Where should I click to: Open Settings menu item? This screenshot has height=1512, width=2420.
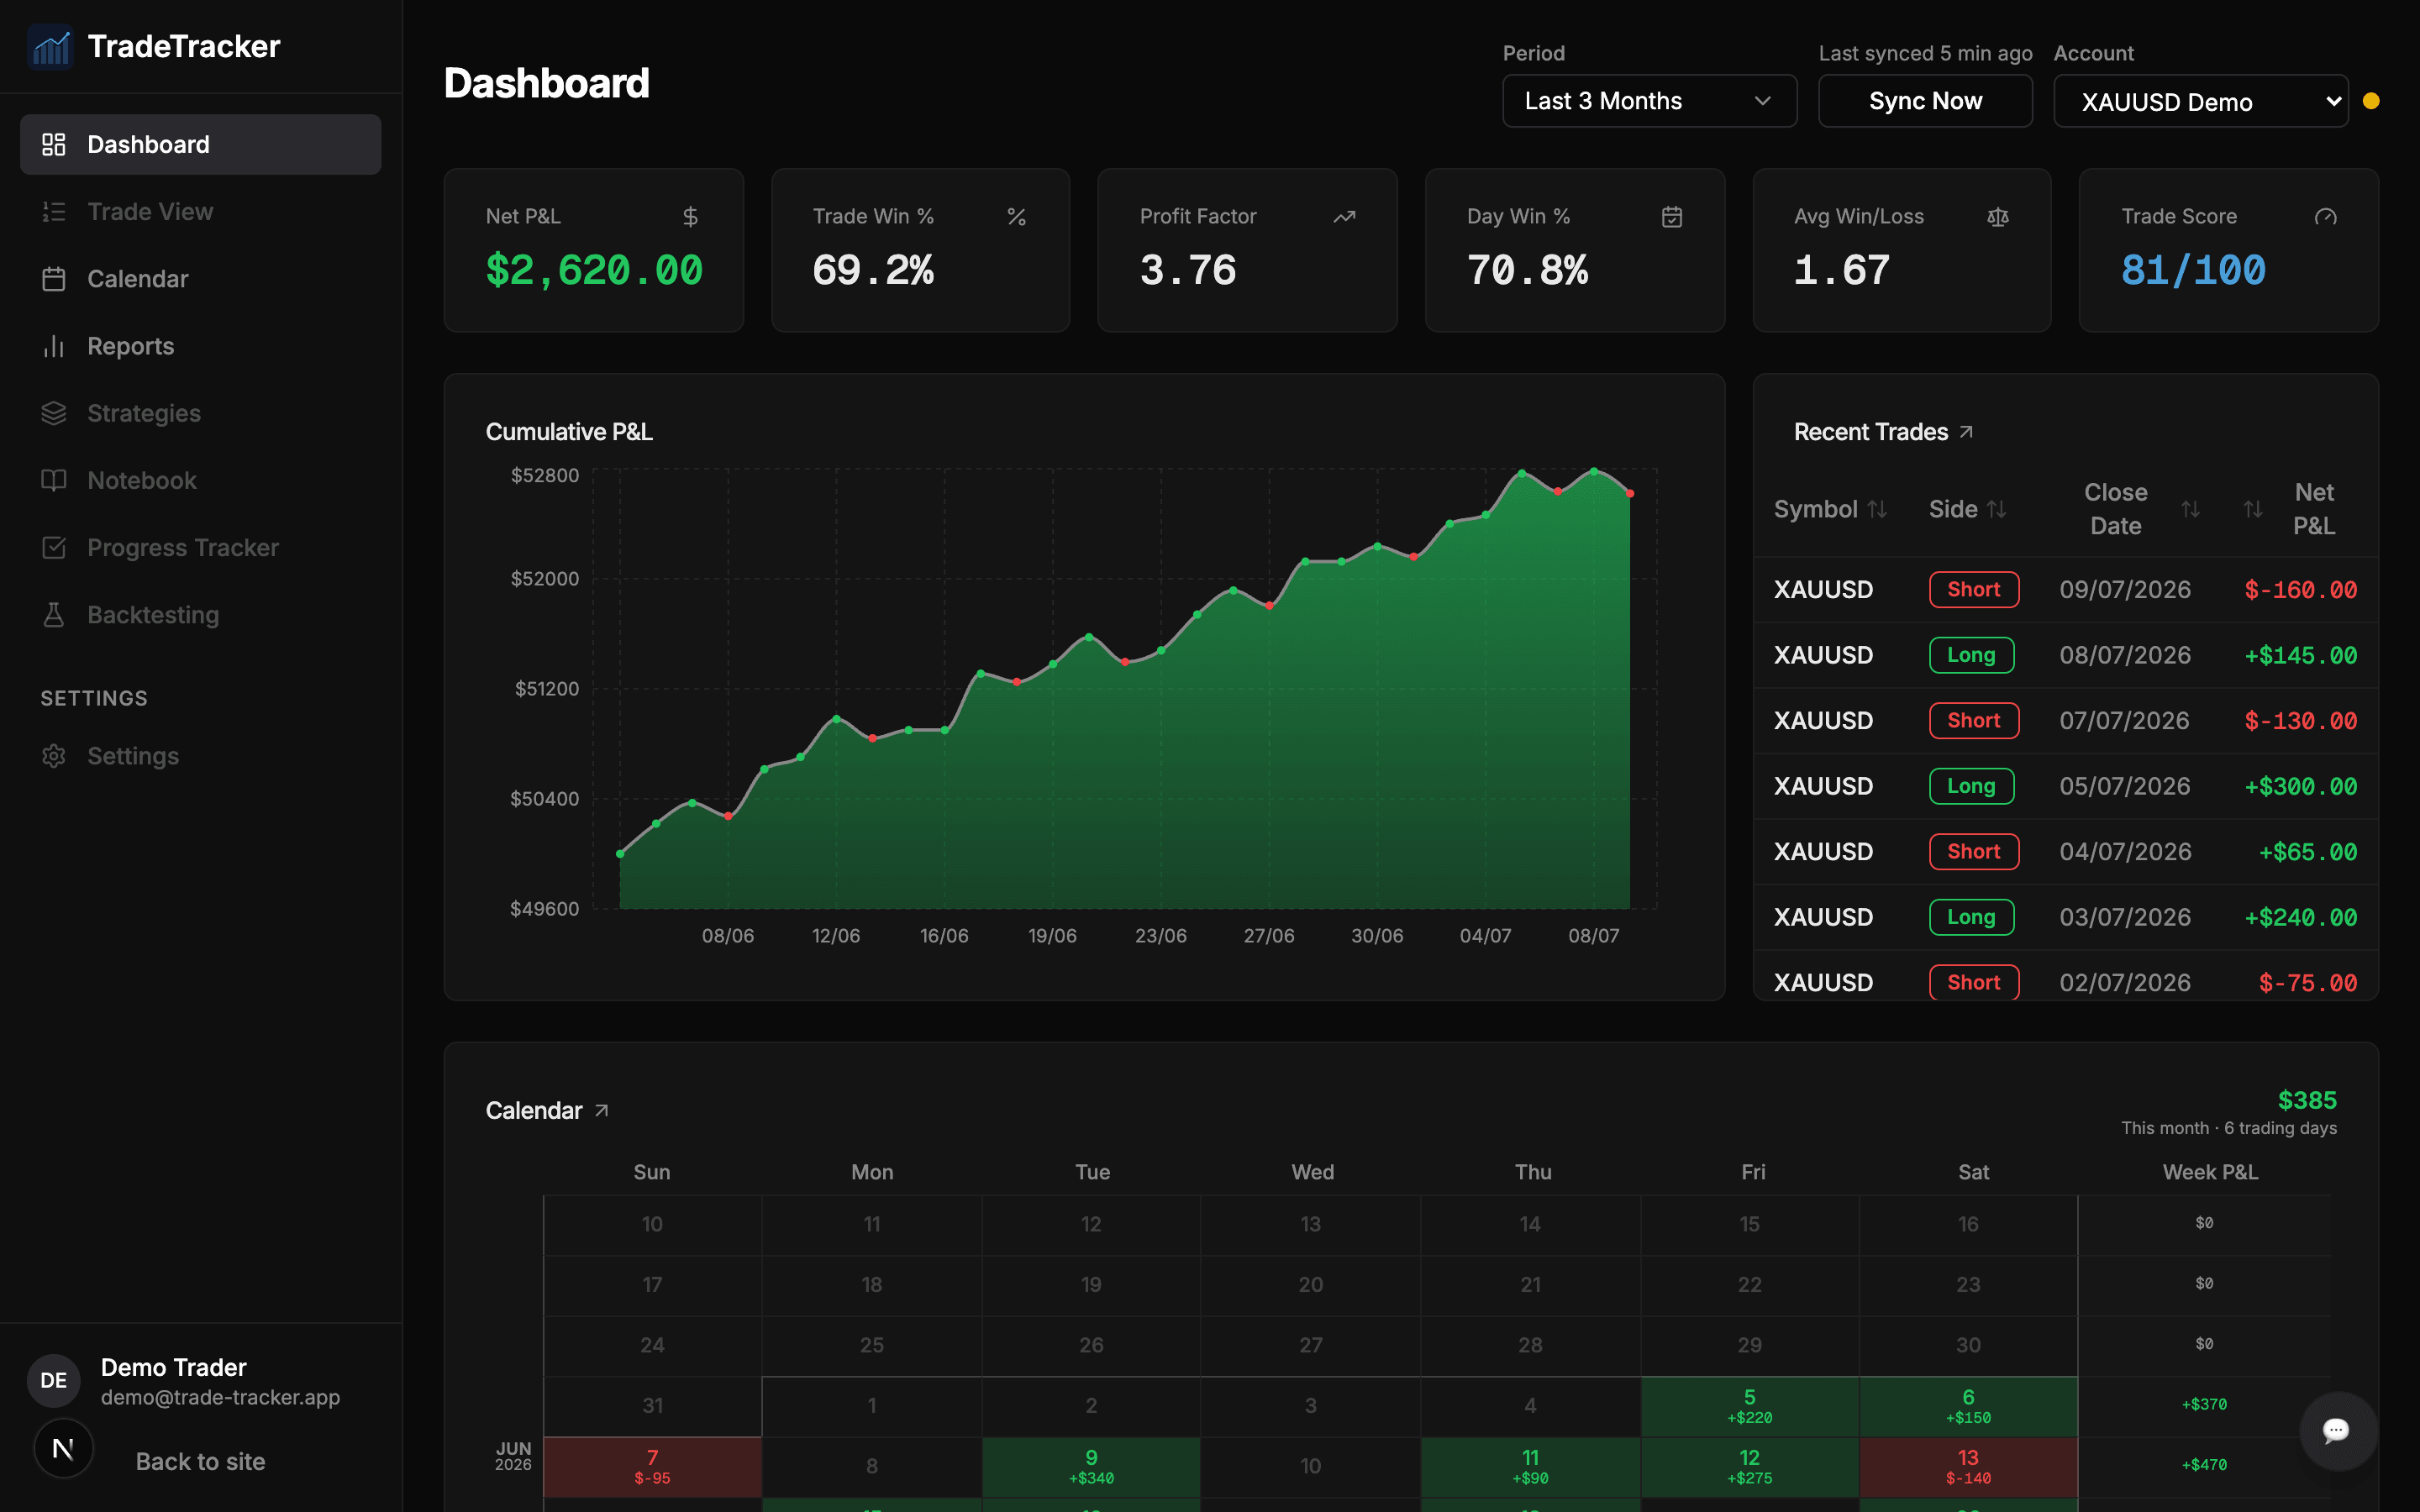point(201,756)
